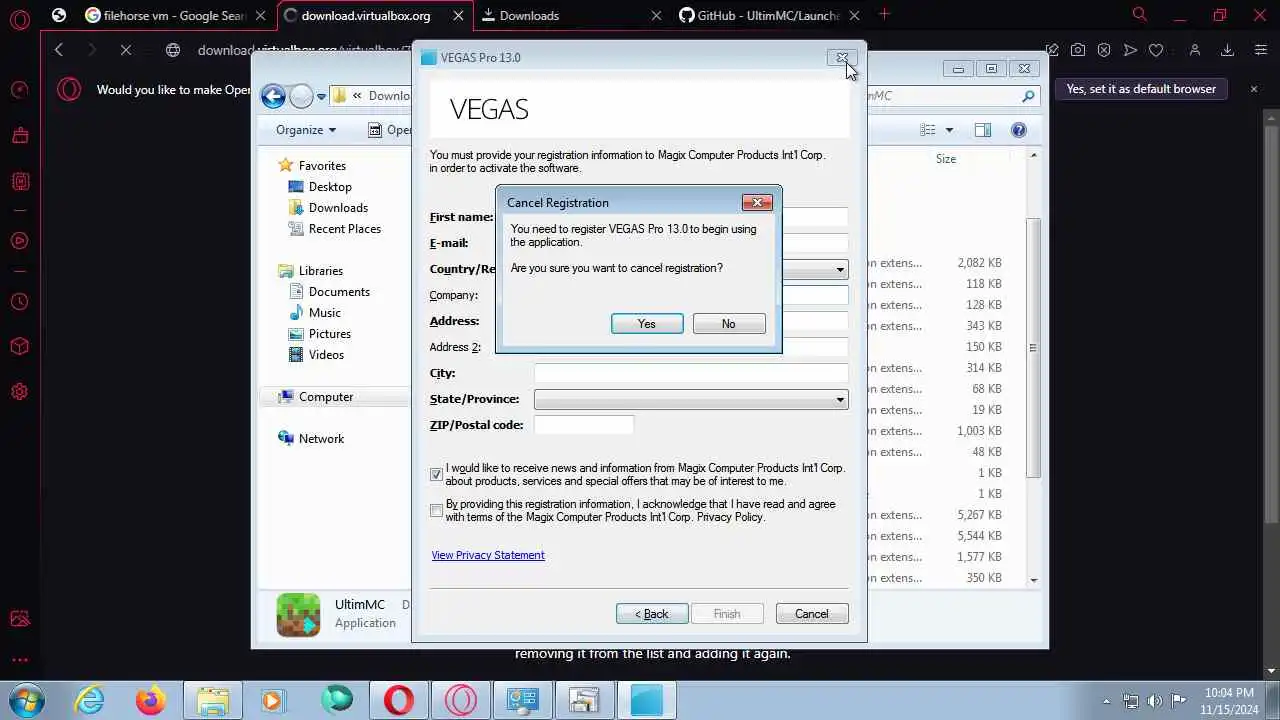Confirm cancel registration with Yes
This screenshot has width=1280, height=720.
click(647, 324)
